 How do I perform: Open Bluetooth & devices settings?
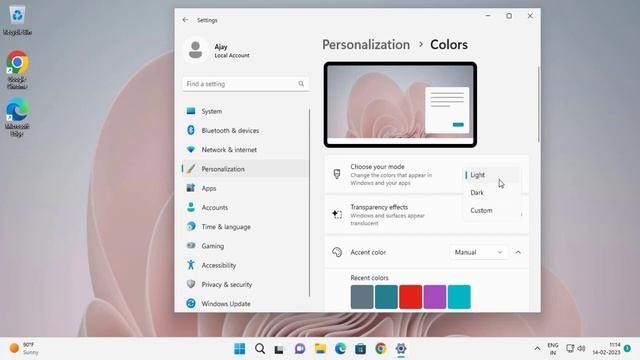pos(245,130)
